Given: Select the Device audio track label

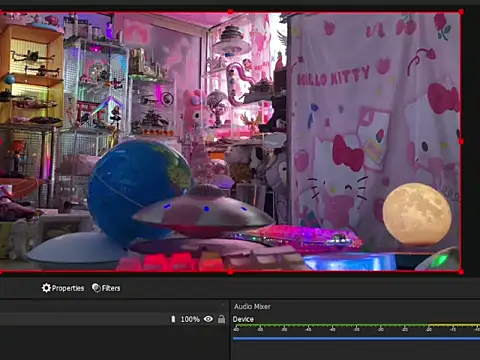Looking at the screenshot, I should 243,319.
